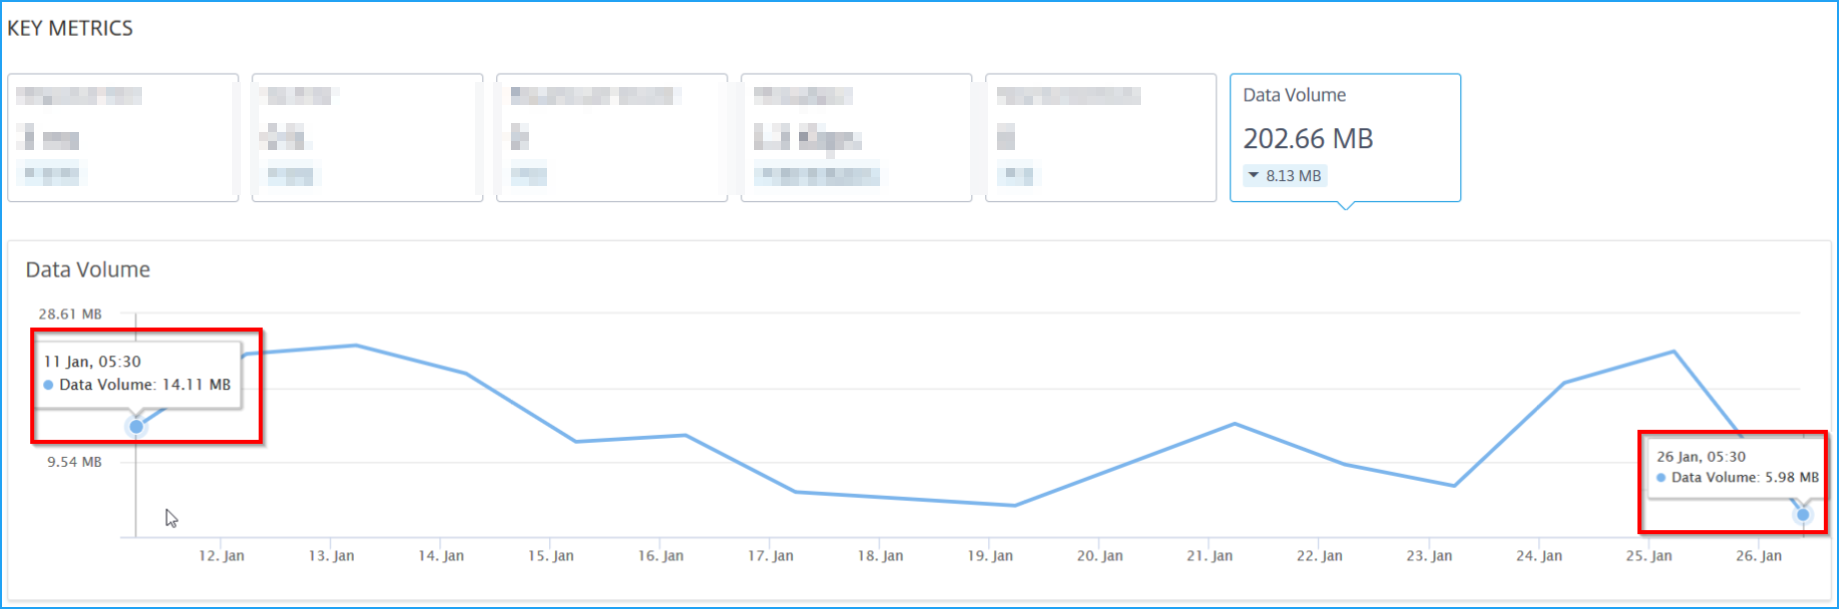1839x609 pixels.
Task: Click the "24. Jan" x-axis label
Action: (x=1539, y=556)
